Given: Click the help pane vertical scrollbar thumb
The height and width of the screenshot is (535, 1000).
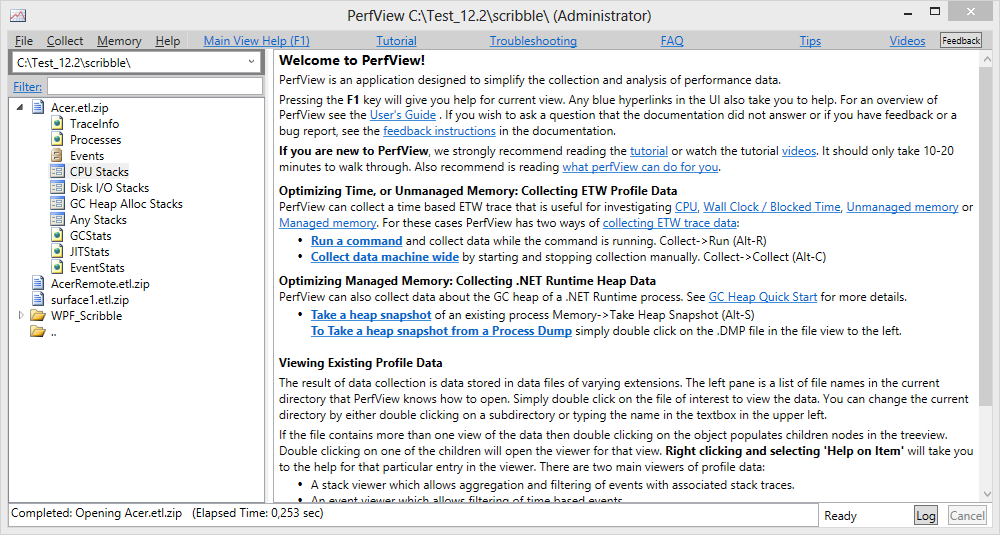Looking at the screenshot, I should [x=987, y=236].
